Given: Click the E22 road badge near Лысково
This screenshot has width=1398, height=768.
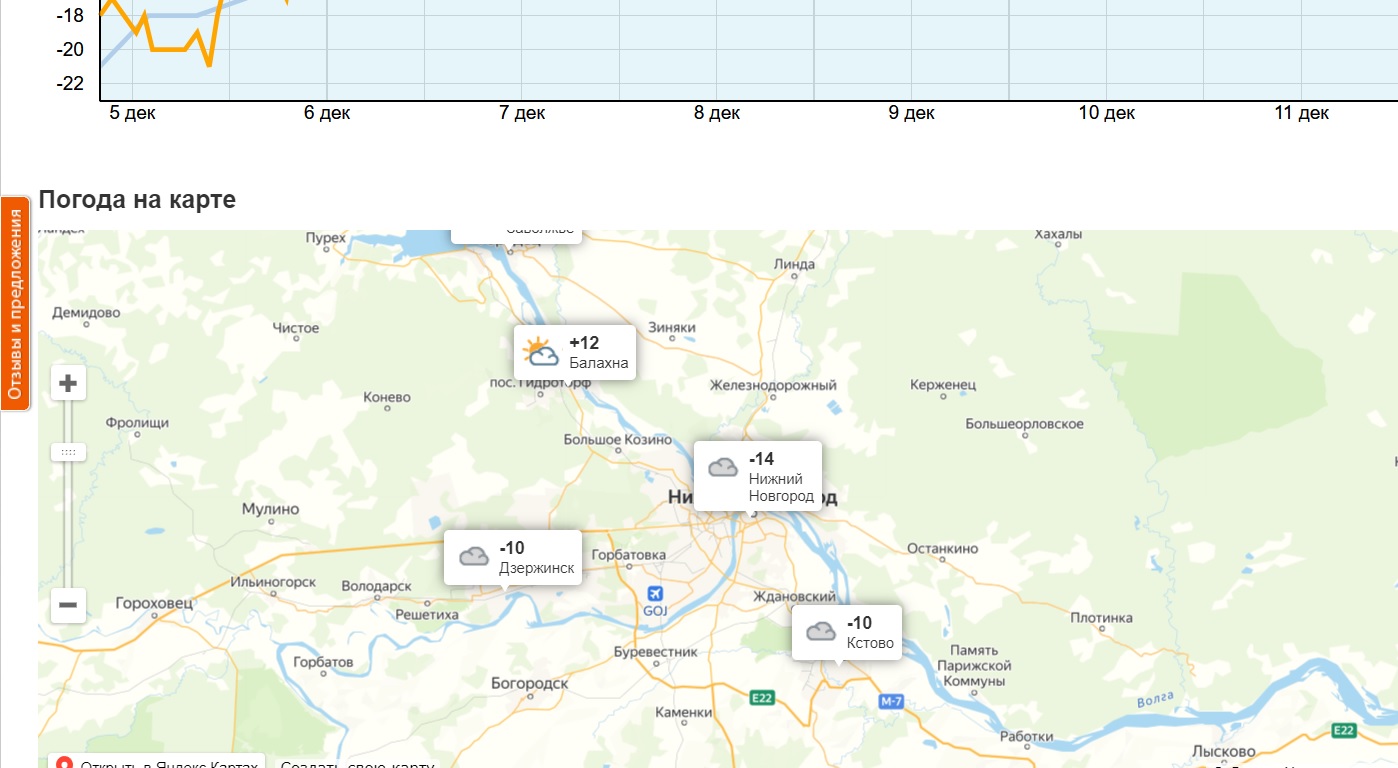Looking at the screenshot, I should [x=1343, y=733].
